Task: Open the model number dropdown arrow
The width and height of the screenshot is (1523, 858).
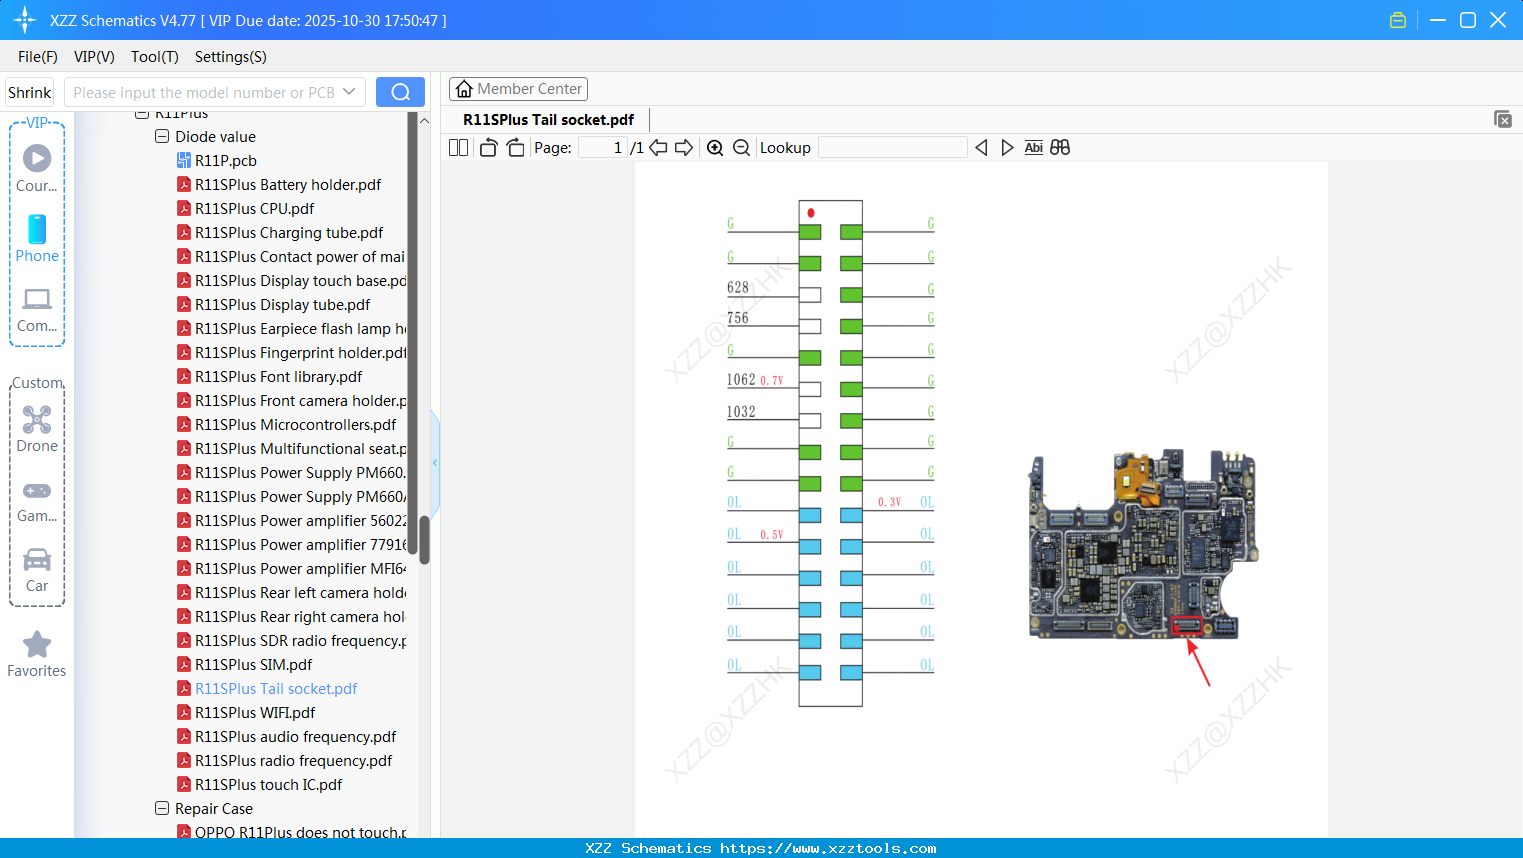Action: tap(349, 92)
